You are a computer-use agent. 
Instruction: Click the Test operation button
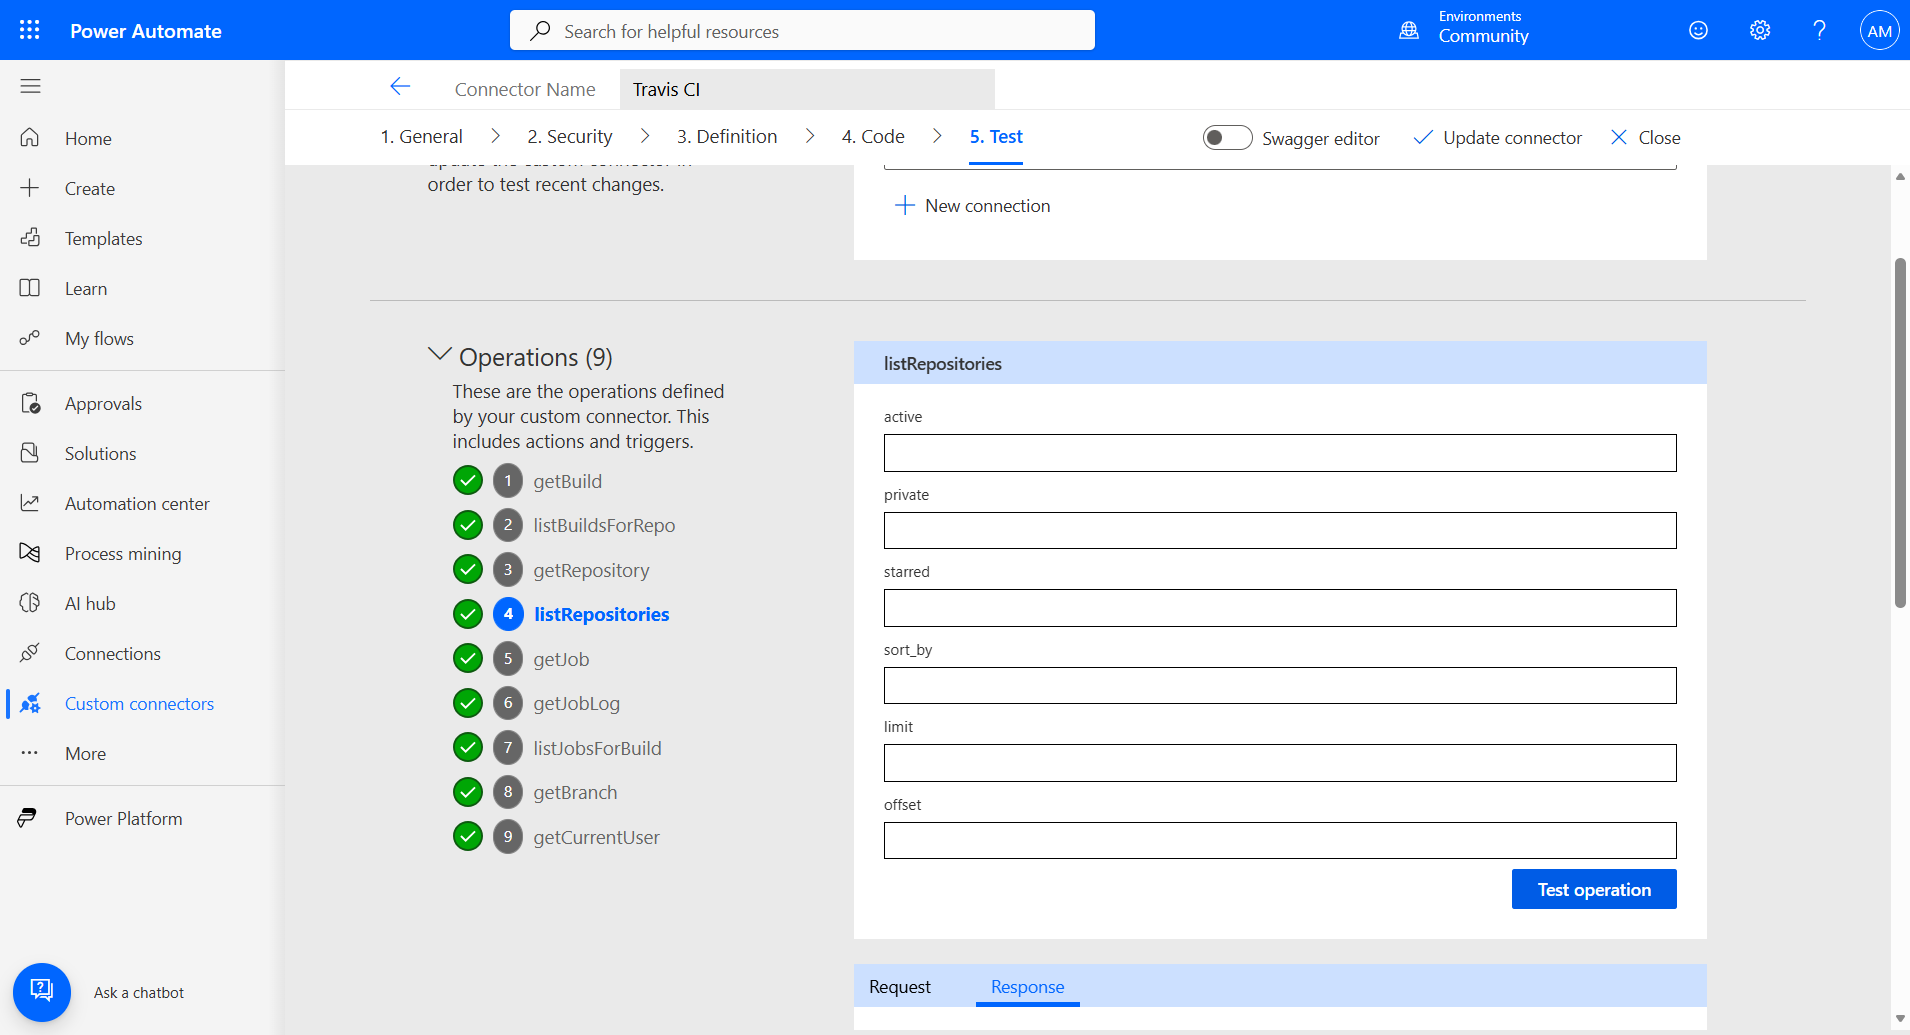pos(1594,889)
